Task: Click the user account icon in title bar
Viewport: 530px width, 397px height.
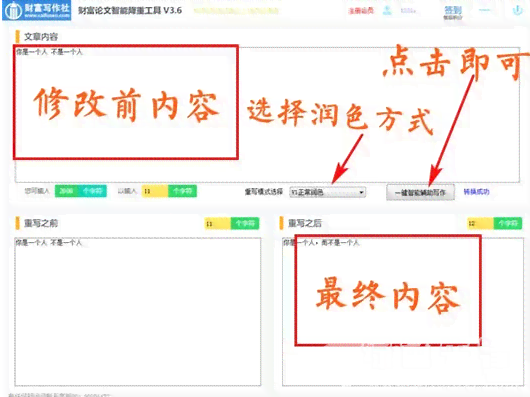Action: [x=387, y=10]
